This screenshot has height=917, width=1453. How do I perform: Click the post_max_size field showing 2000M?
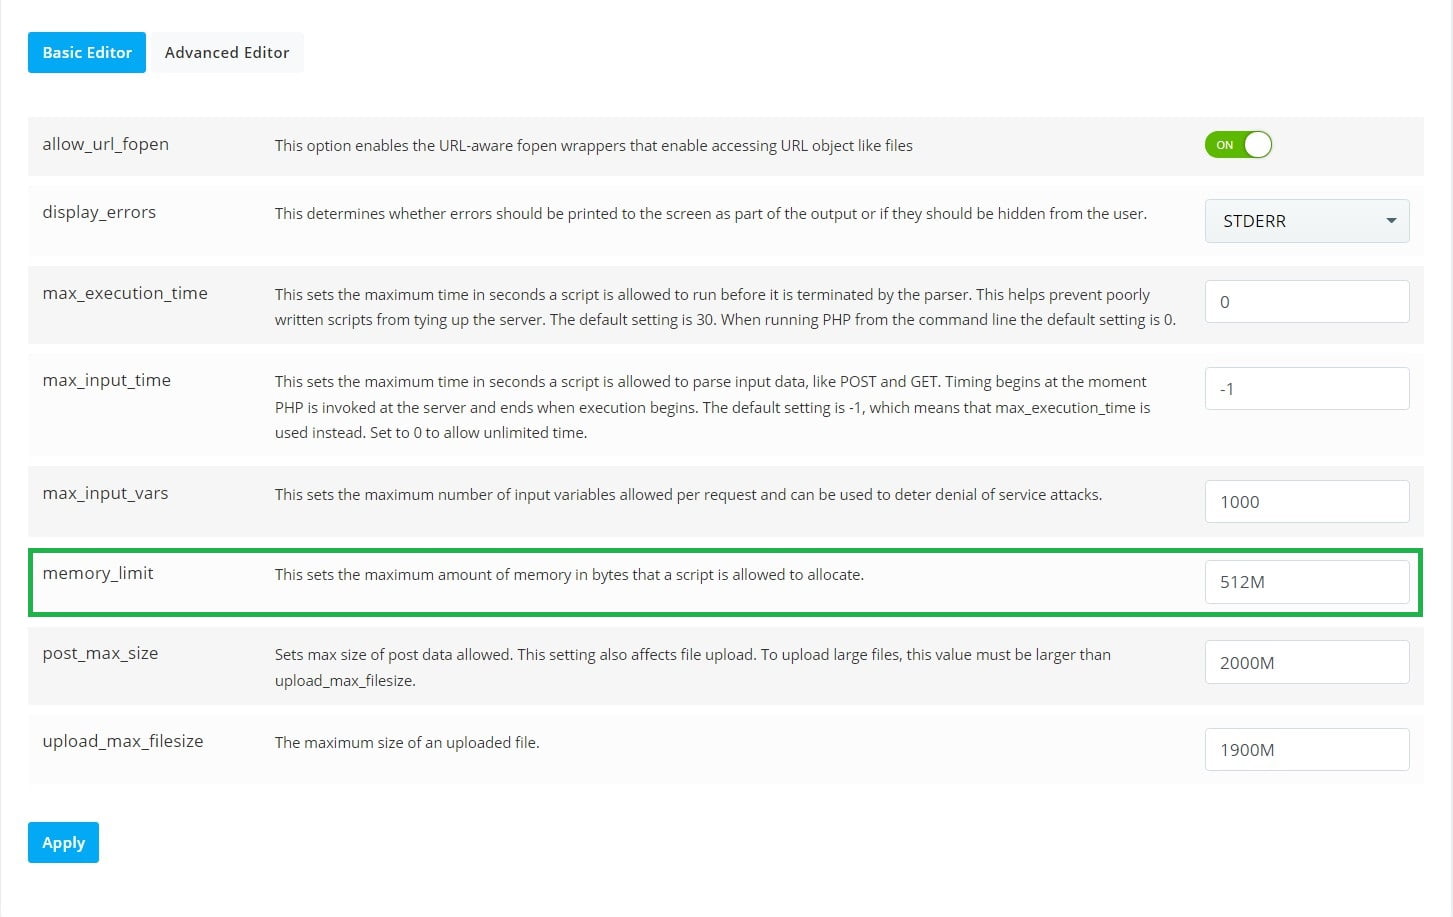[1307, 663]
